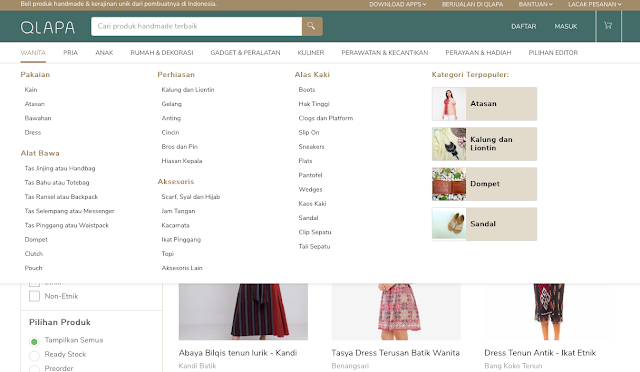
Task: Go to Tali Sepatu subcategory
Action: [314, 247]
